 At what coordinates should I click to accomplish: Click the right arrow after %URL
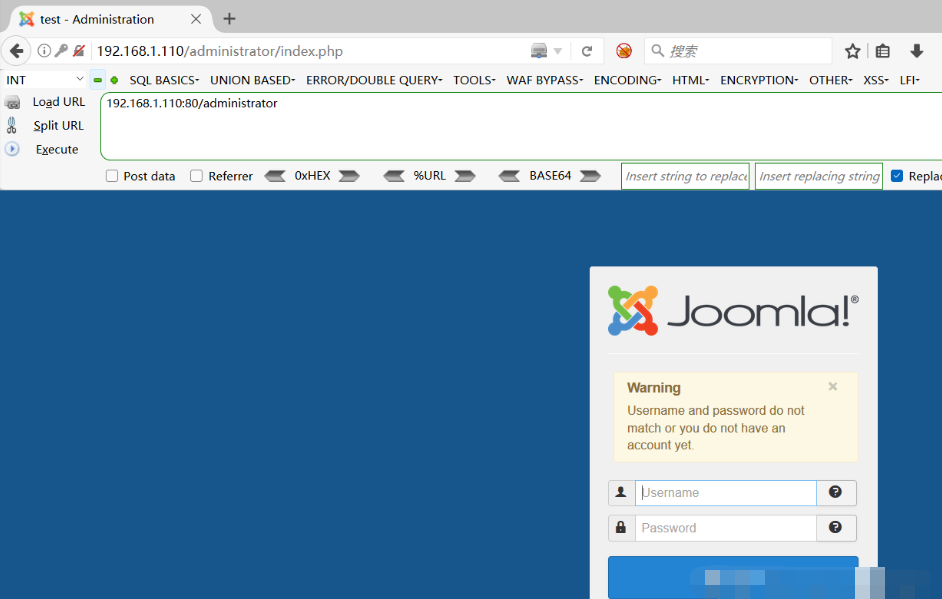point(465,176)
